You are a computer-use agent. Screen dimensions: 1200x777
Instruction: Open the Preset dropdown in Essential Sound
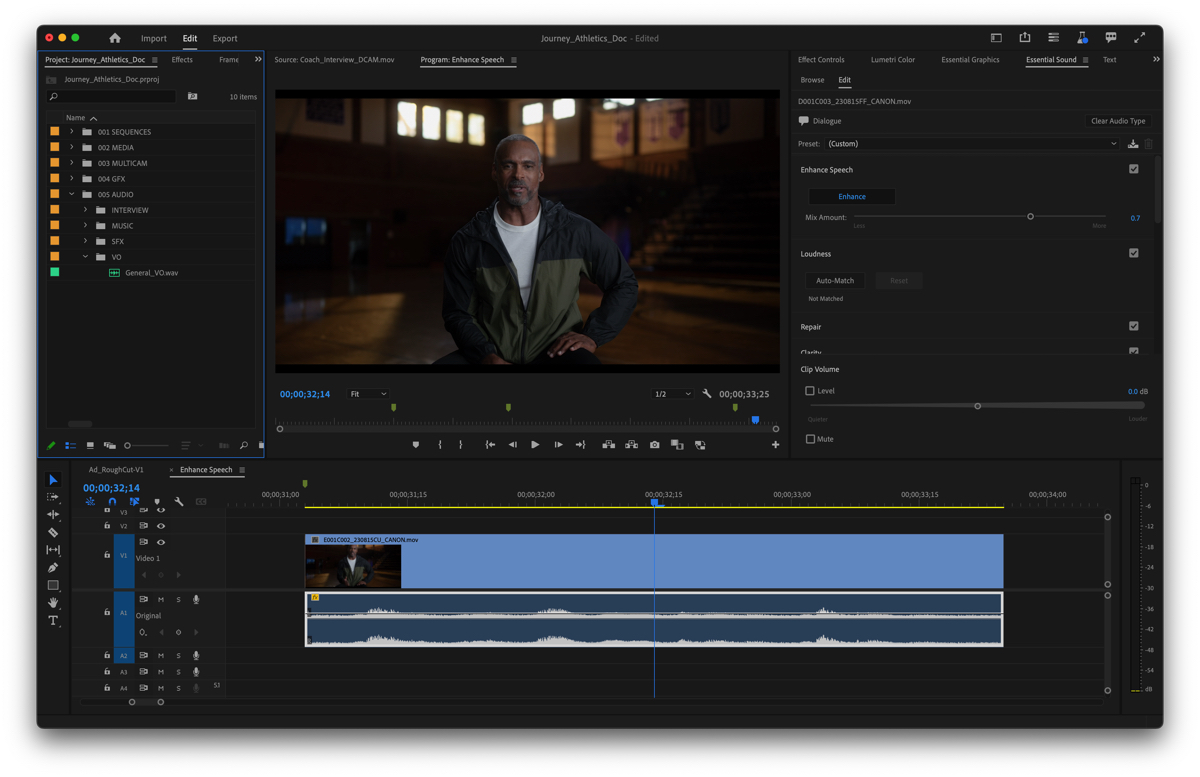pos(971,144)
